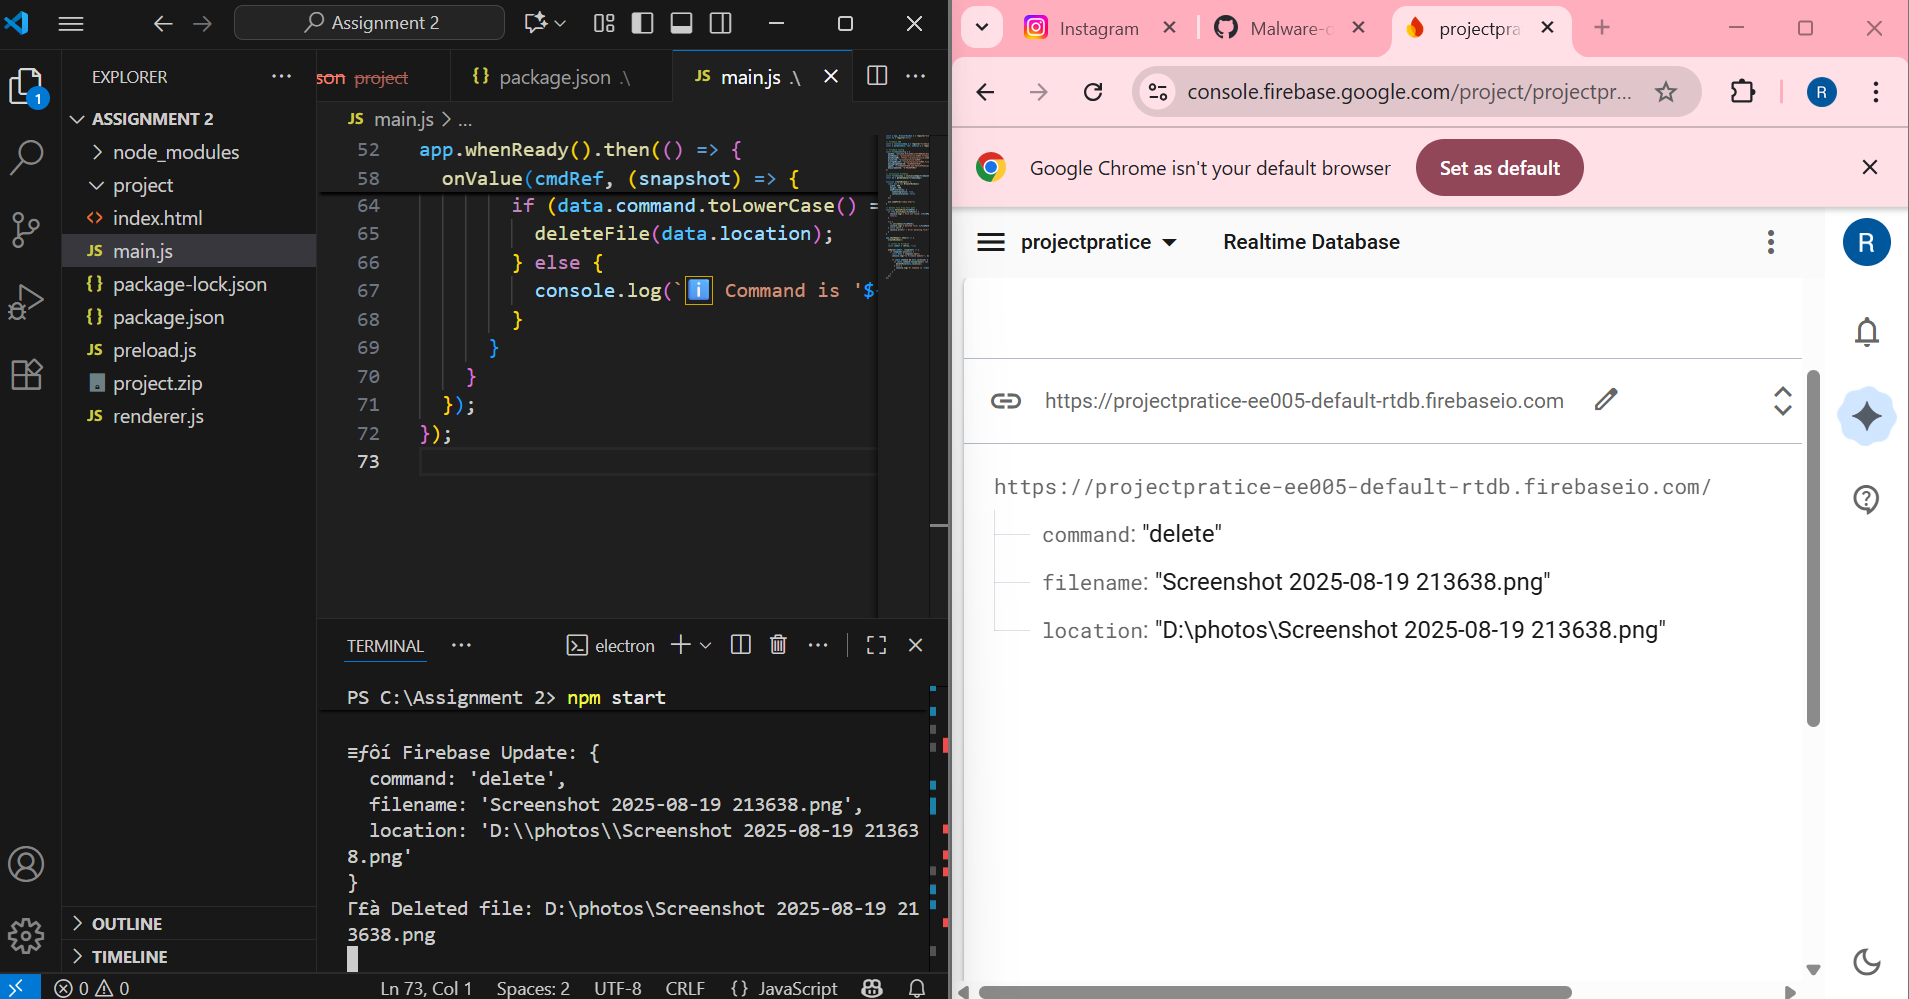Click the Chrome address bar URL

pyautogui.click(x=1408, y=92)
